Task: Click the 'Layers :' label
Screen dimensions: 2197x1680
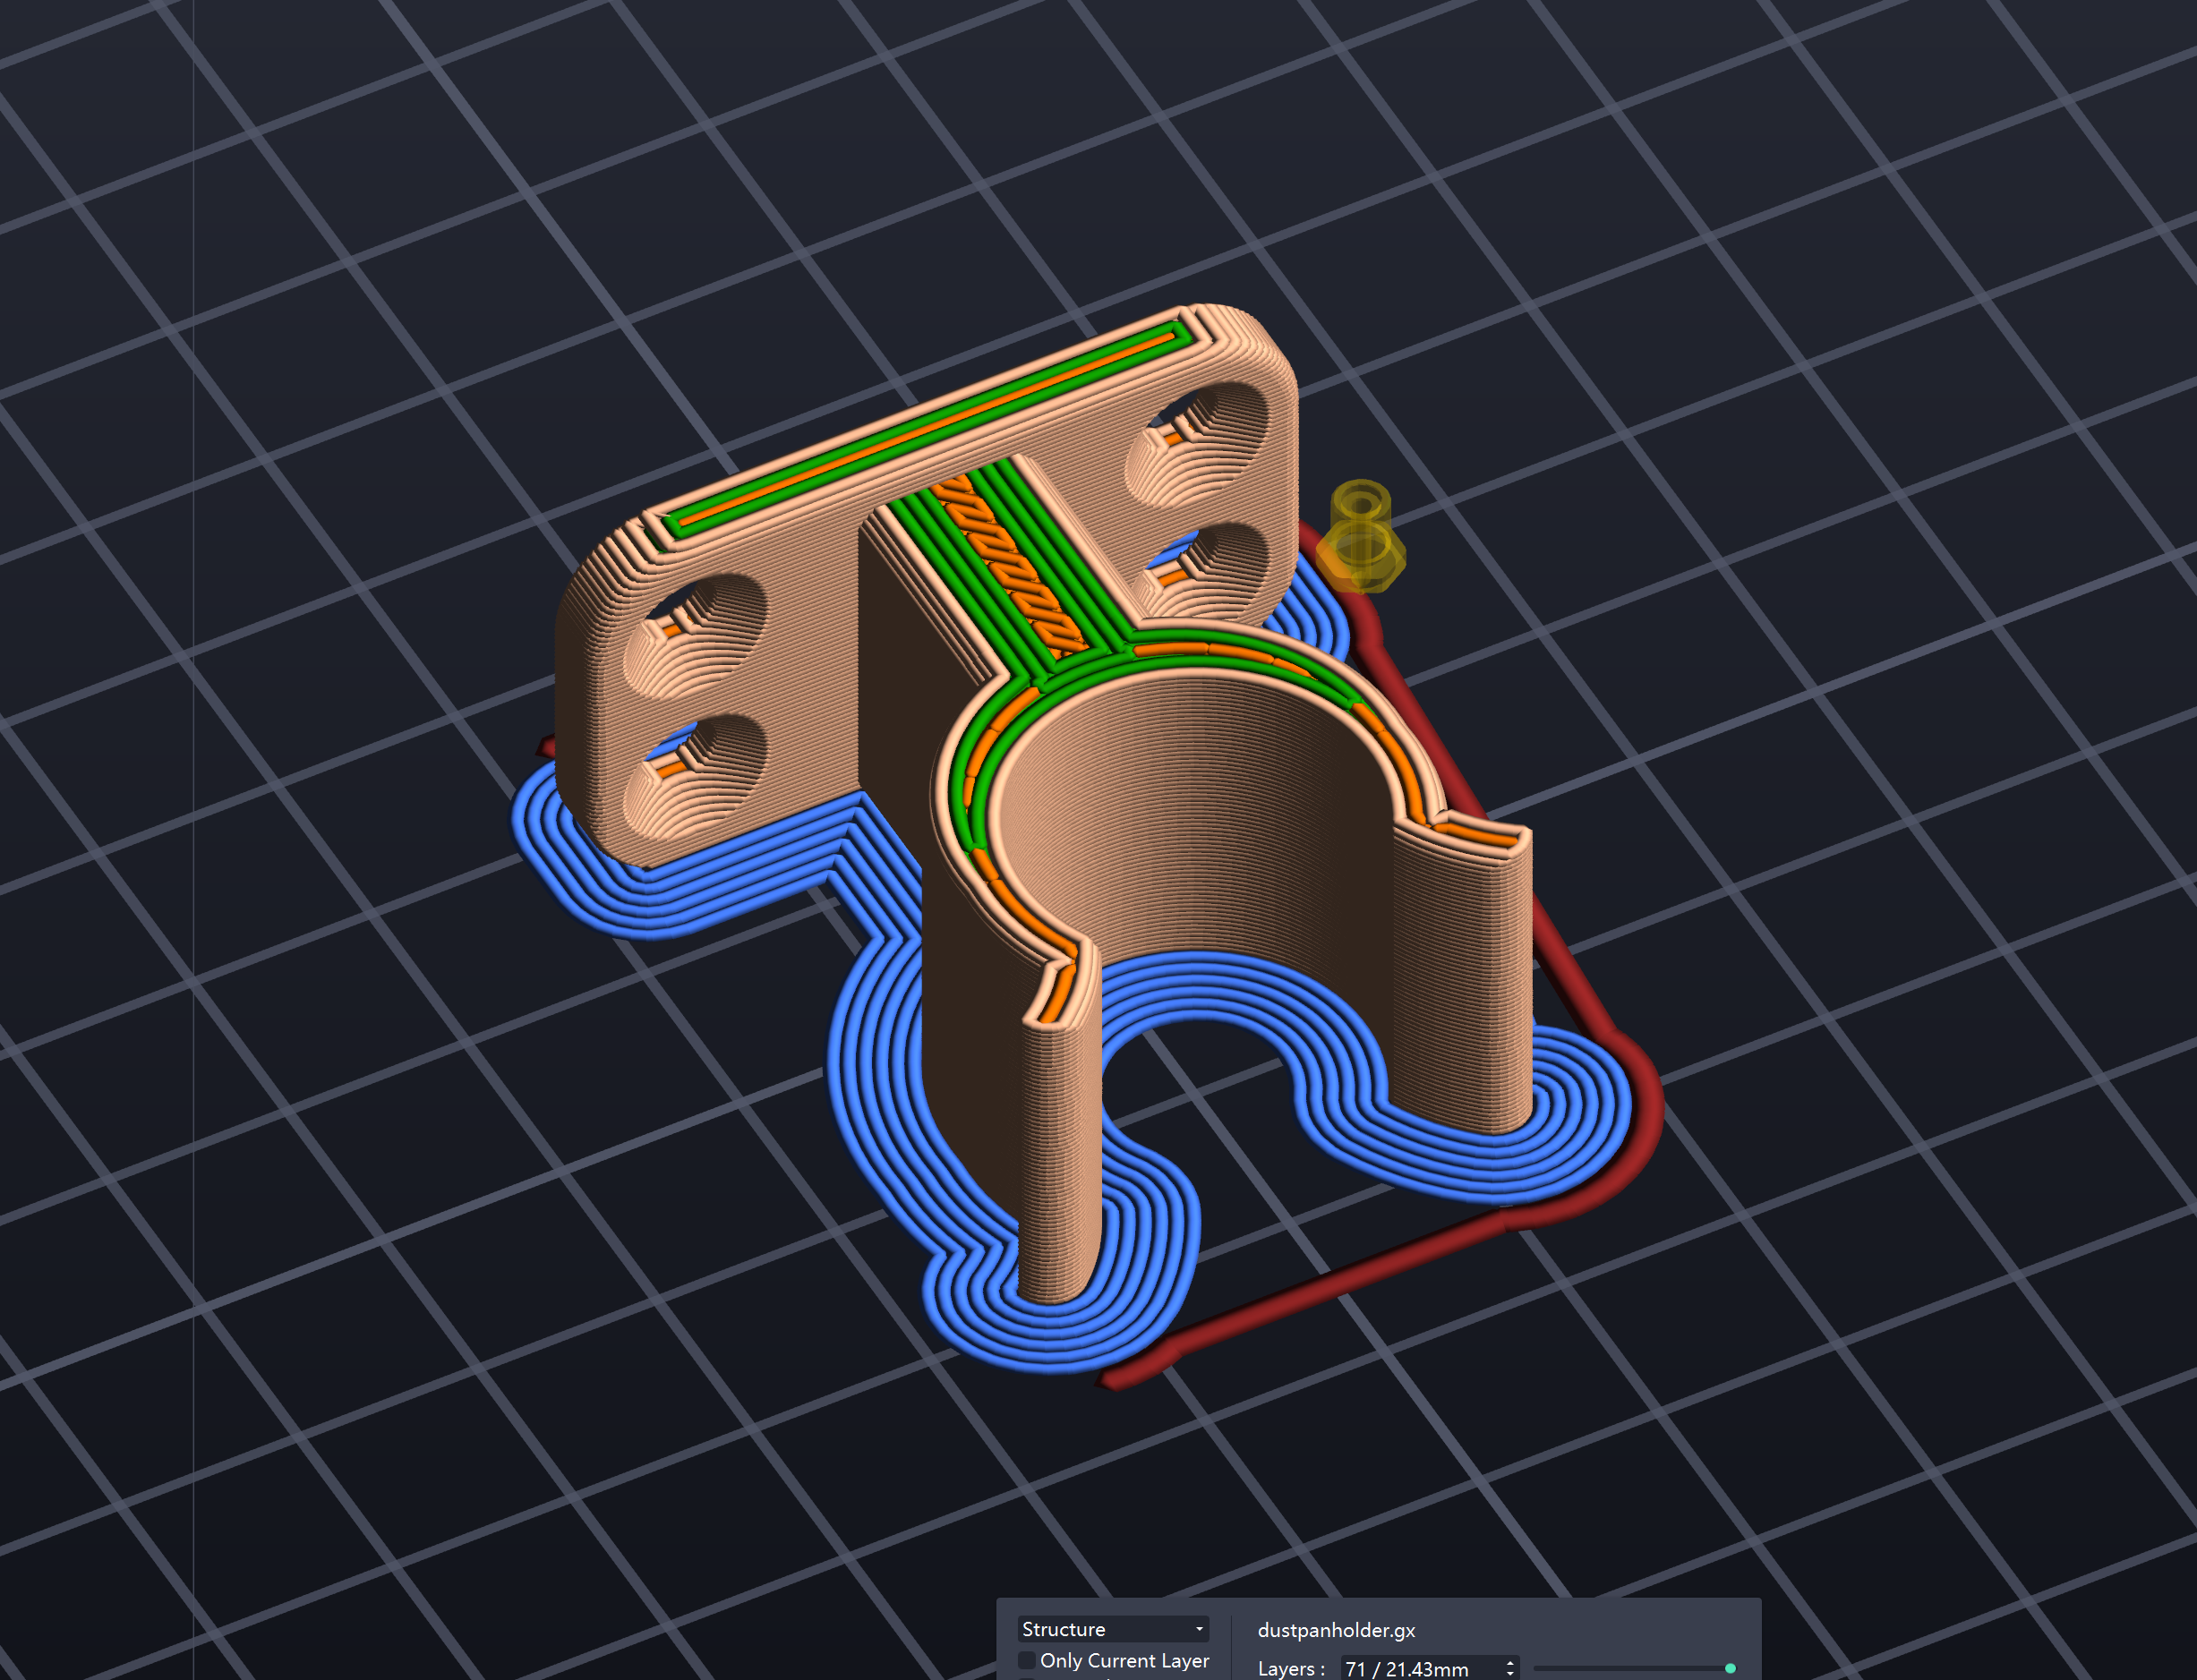Action: click(x=1291, y=1668)
